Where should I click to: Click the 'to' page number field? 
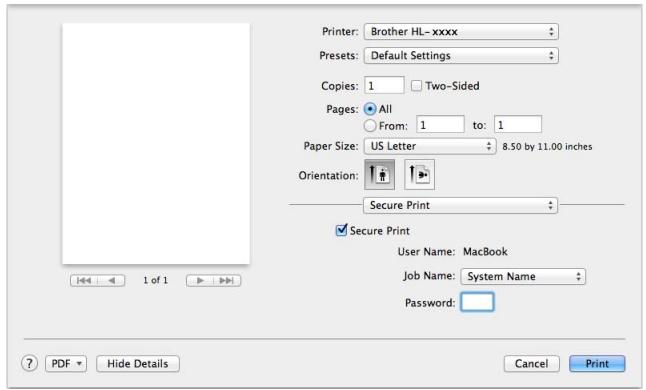click(x=518, y=124)
